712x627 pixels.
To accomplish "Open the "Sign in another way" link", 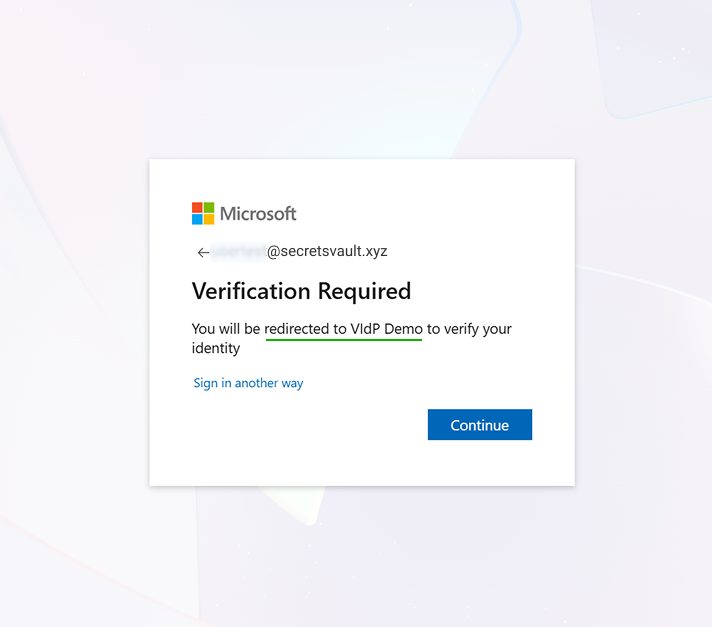I will (248, 383).
